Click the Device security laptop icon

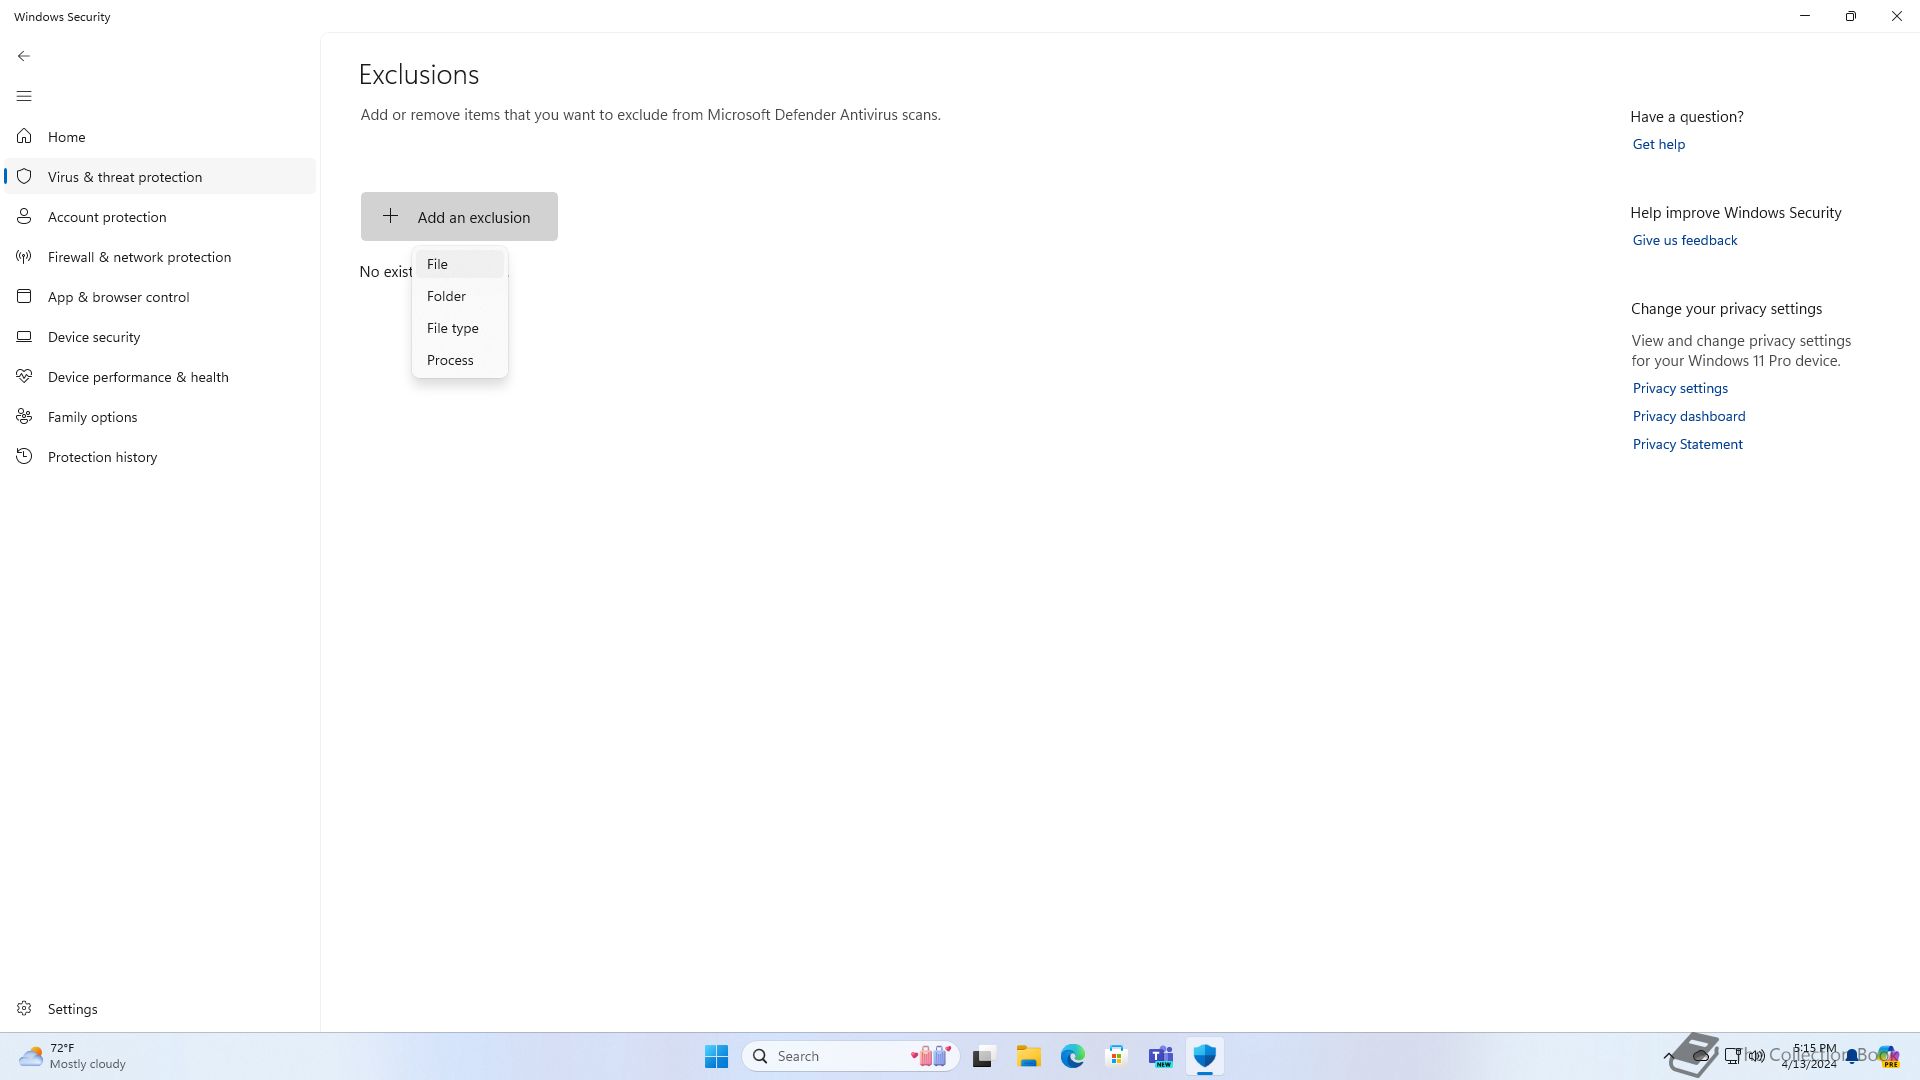[x=24, y=336]
